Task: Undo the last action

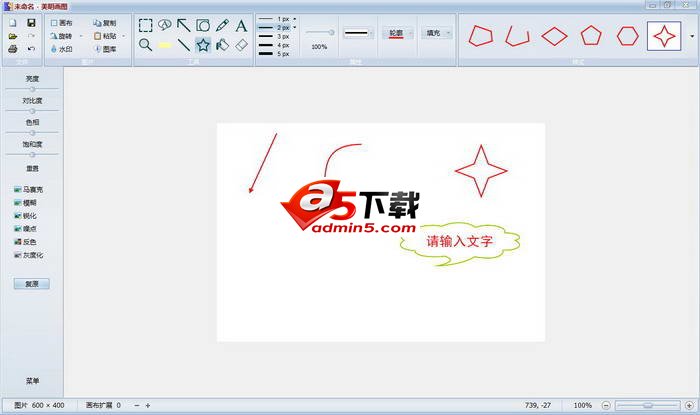Action: pos(31,49)
